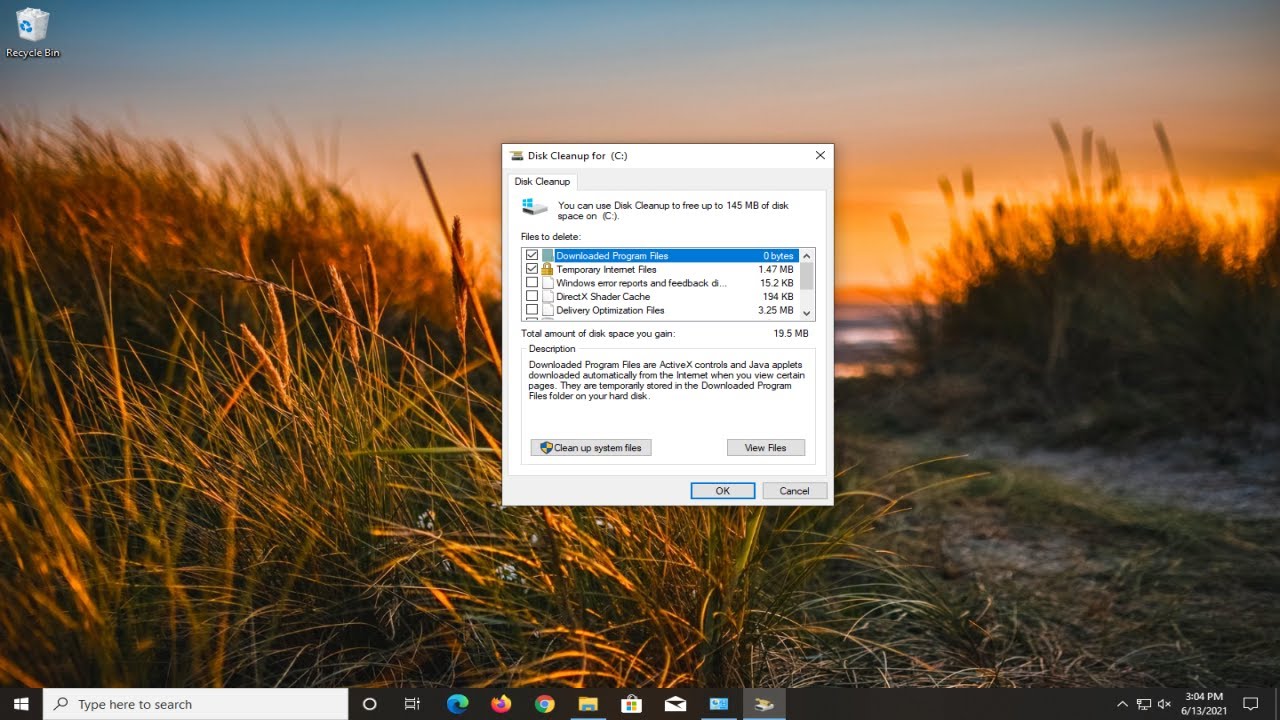This screenshot has width=1280, height=720.
Task: Uncheck Temporary Internet Files checkbox
Action: pos(532,269)
